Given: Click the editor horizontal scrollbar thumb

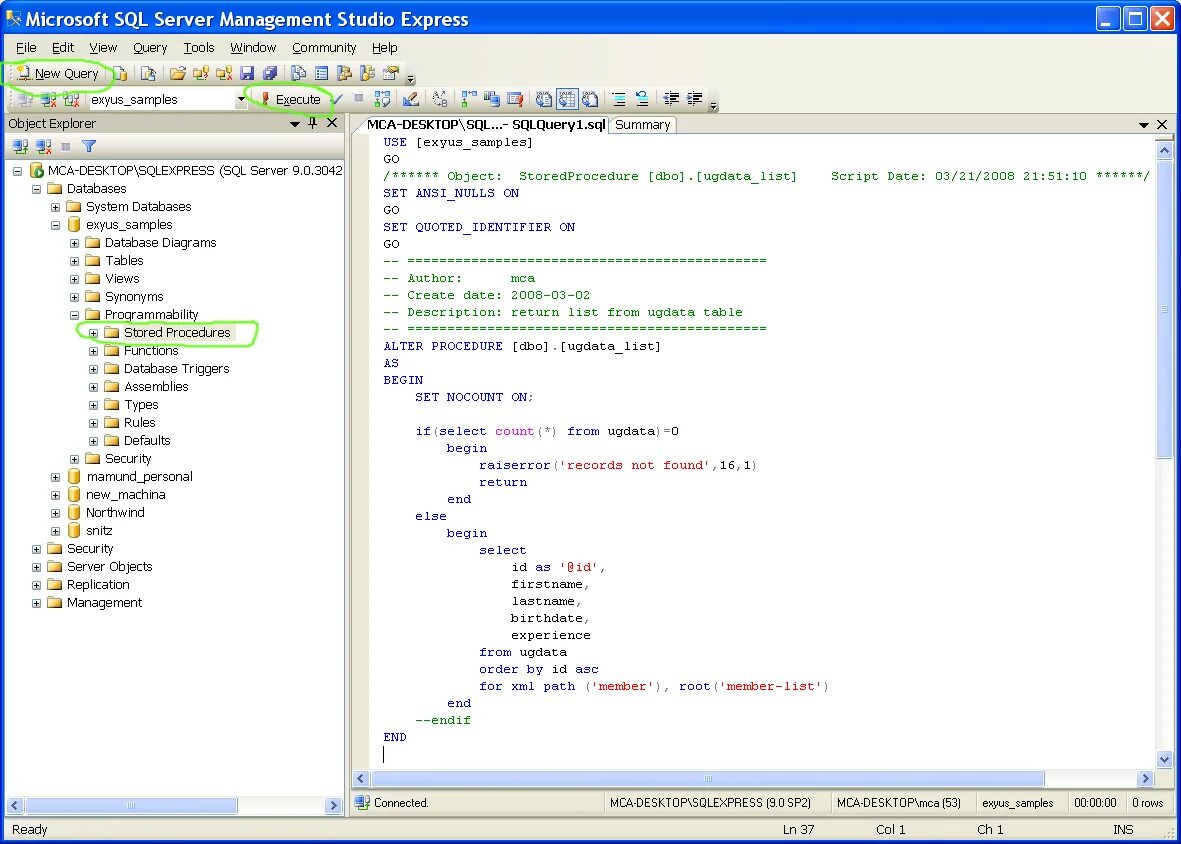Looking at the screenshot, I should point(708,778).
